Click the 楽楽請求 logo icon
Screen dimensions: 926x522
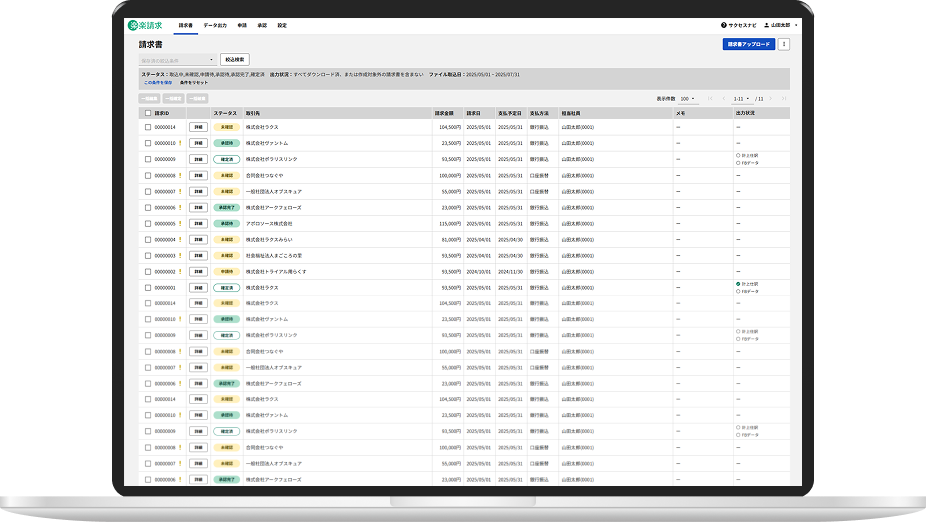click(x=133, y=25)
